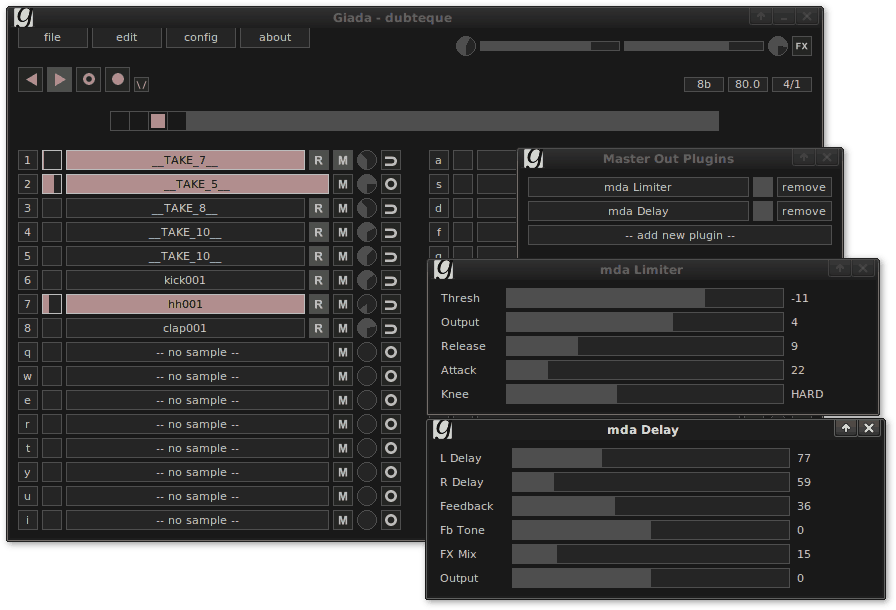This screenshot has height=610, width=896.
Task: Click status box of hh001 channel
Action: tap(52, 304)
